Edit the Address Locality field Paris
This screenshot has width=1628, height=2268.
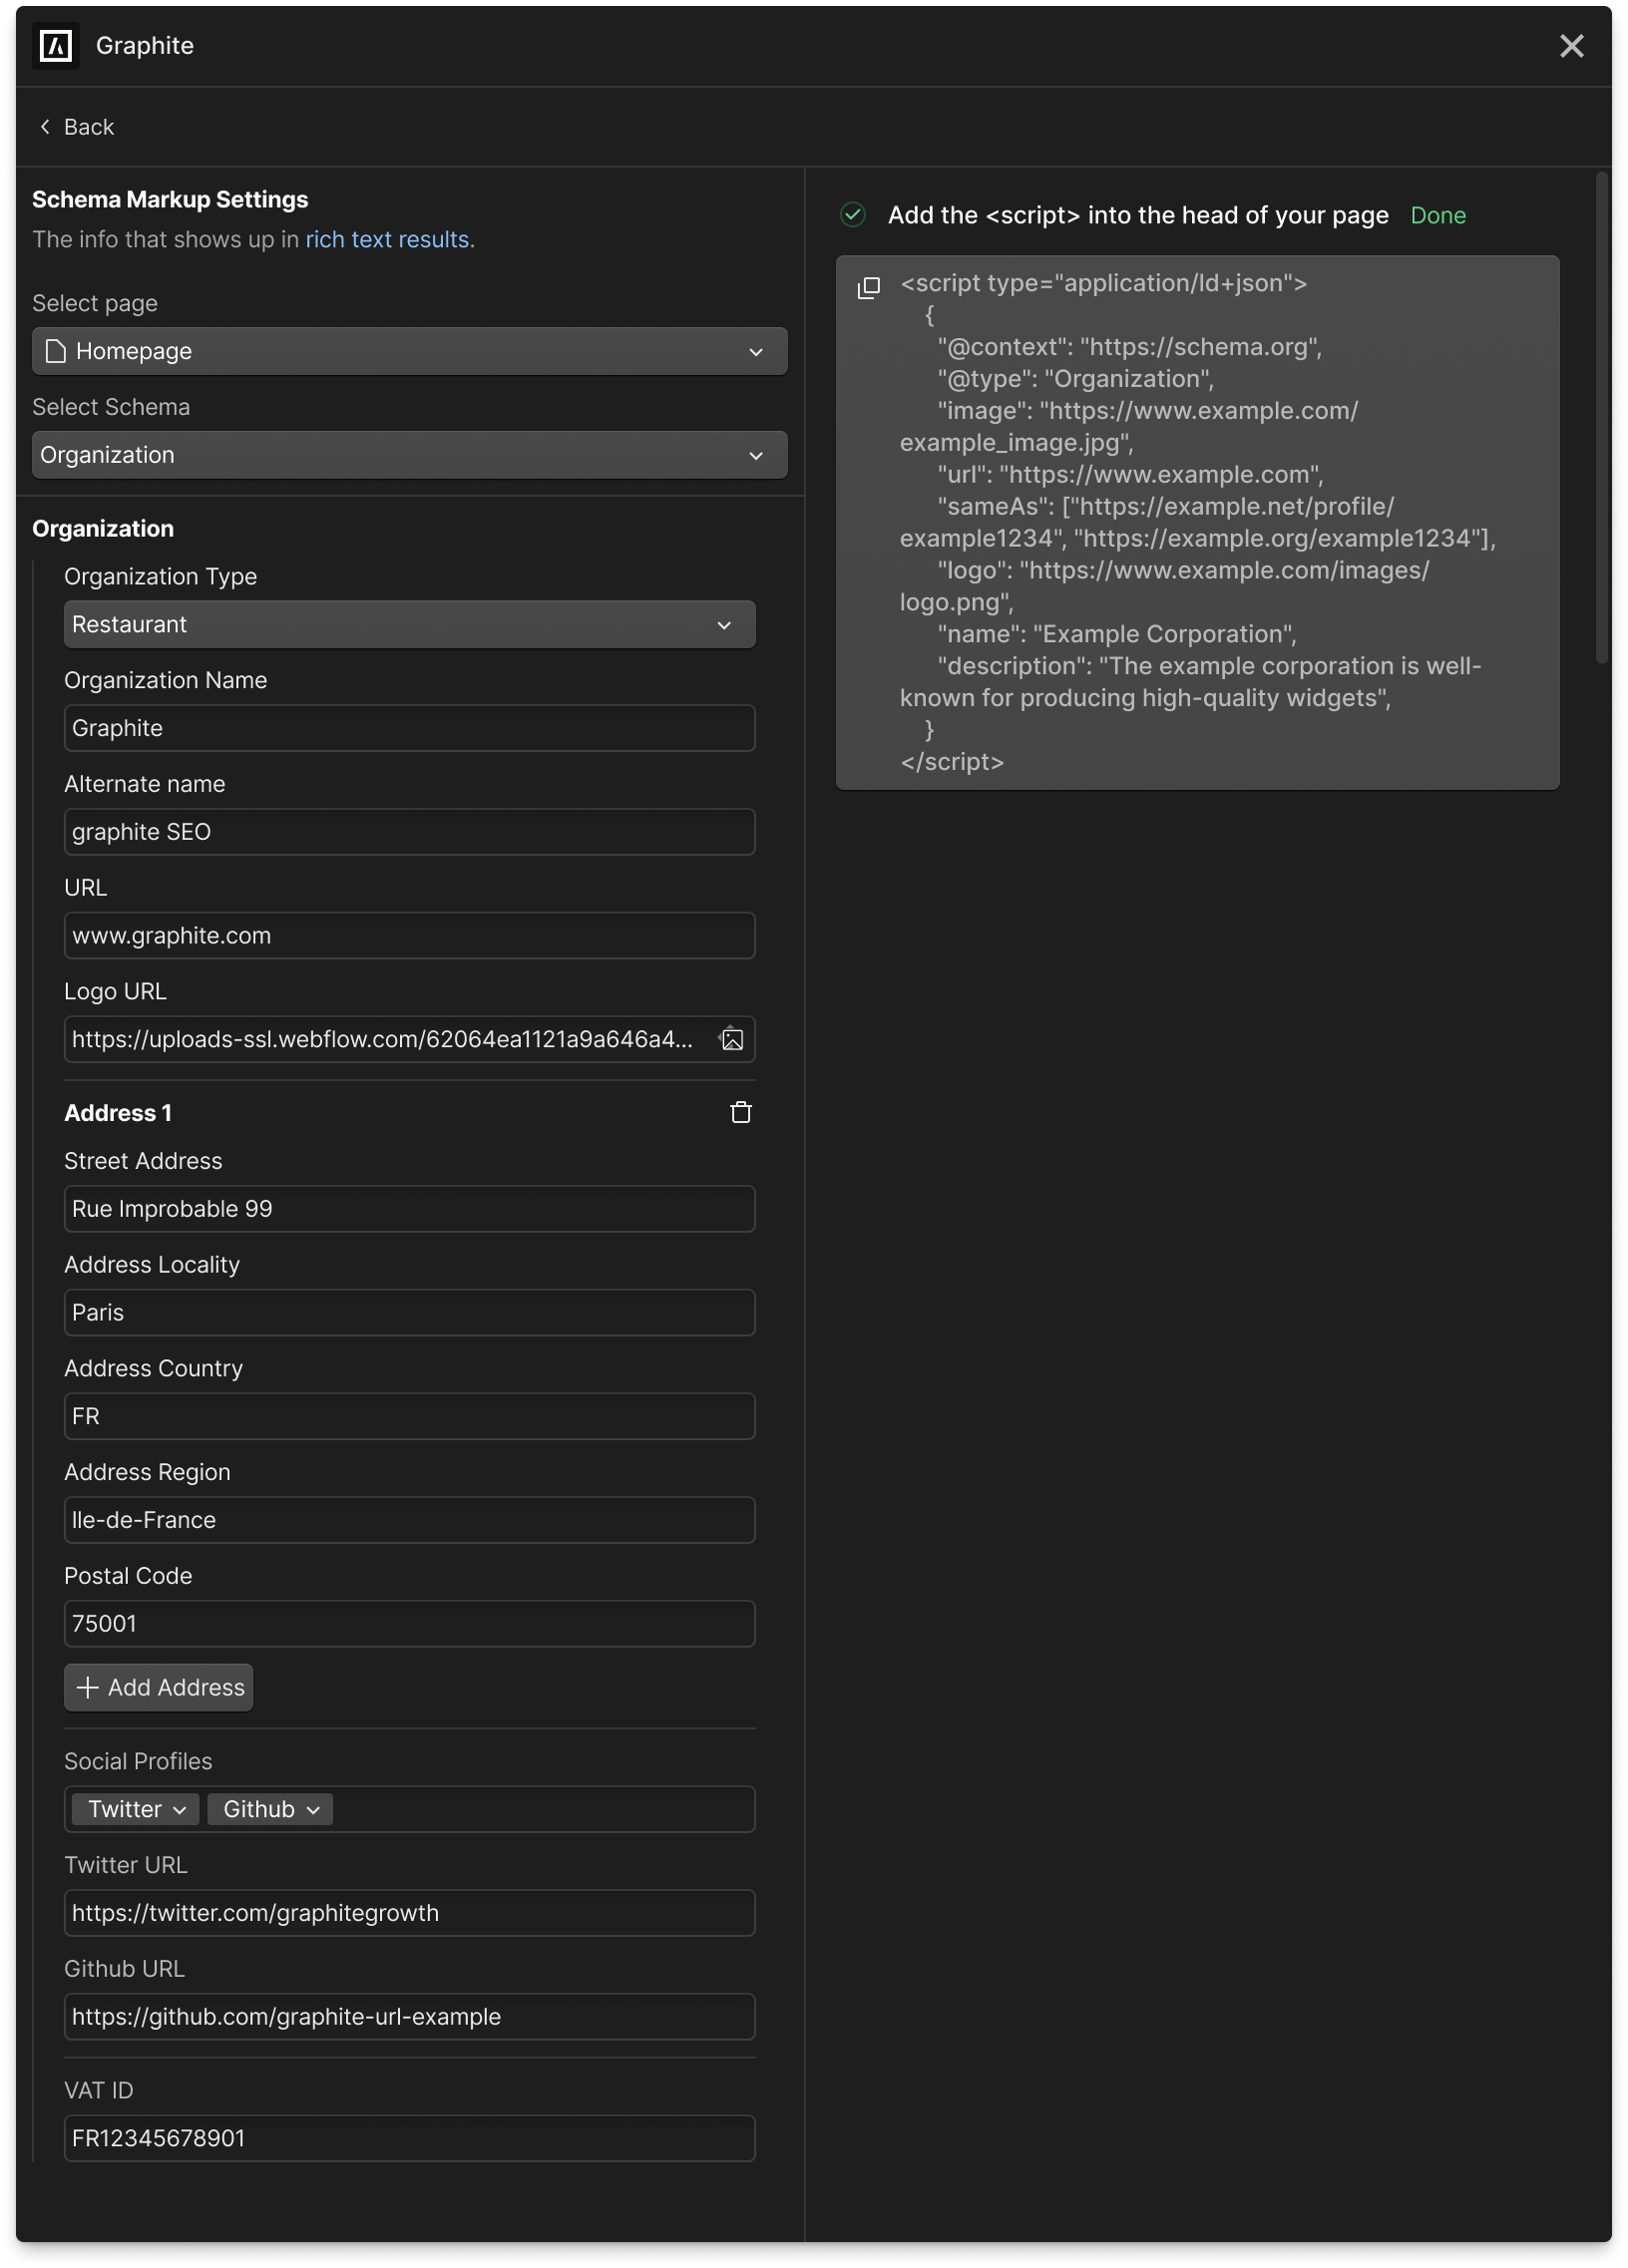(x=409, y=1313)
